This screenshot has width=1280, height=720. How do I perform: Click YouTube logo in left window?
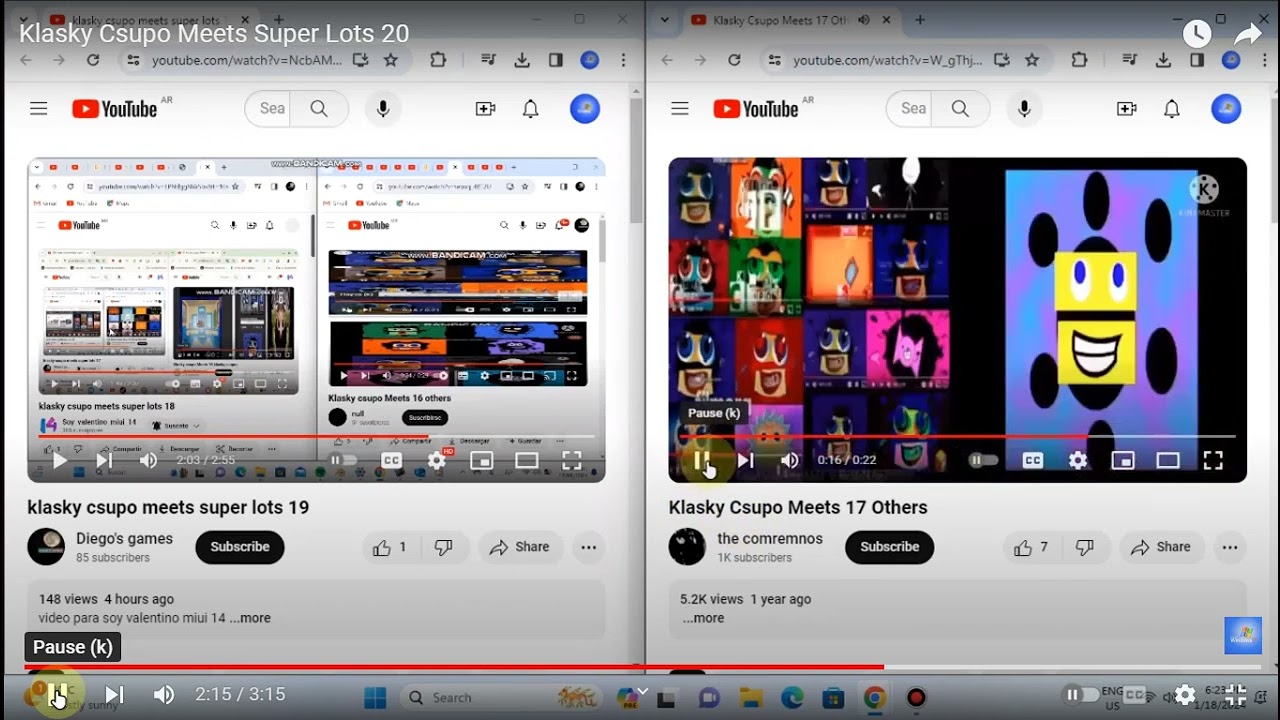click(x=115, y=109)
